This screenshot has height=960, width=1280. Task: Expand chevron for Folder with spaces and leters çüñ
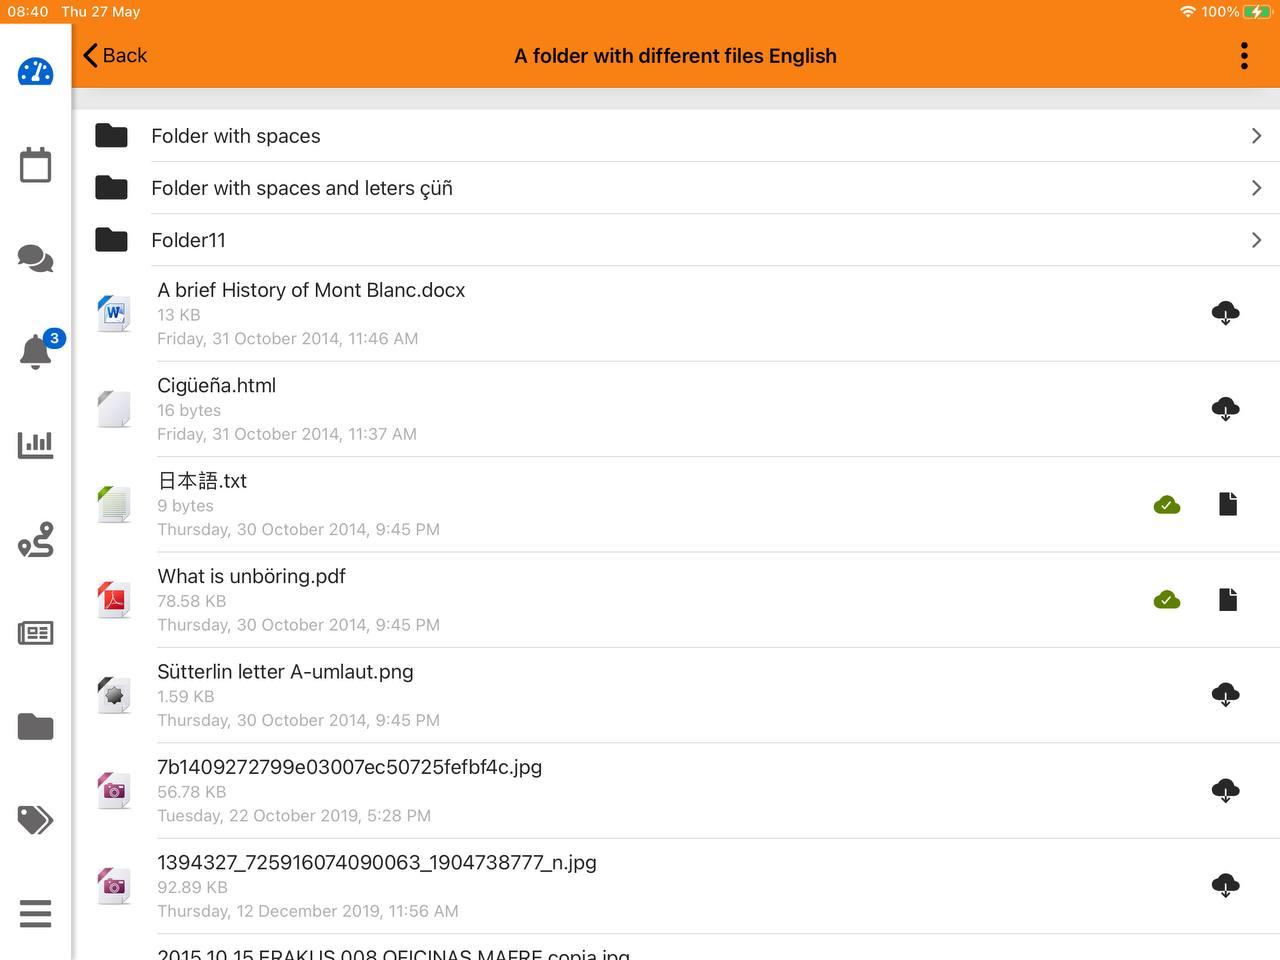(1256, 188)
